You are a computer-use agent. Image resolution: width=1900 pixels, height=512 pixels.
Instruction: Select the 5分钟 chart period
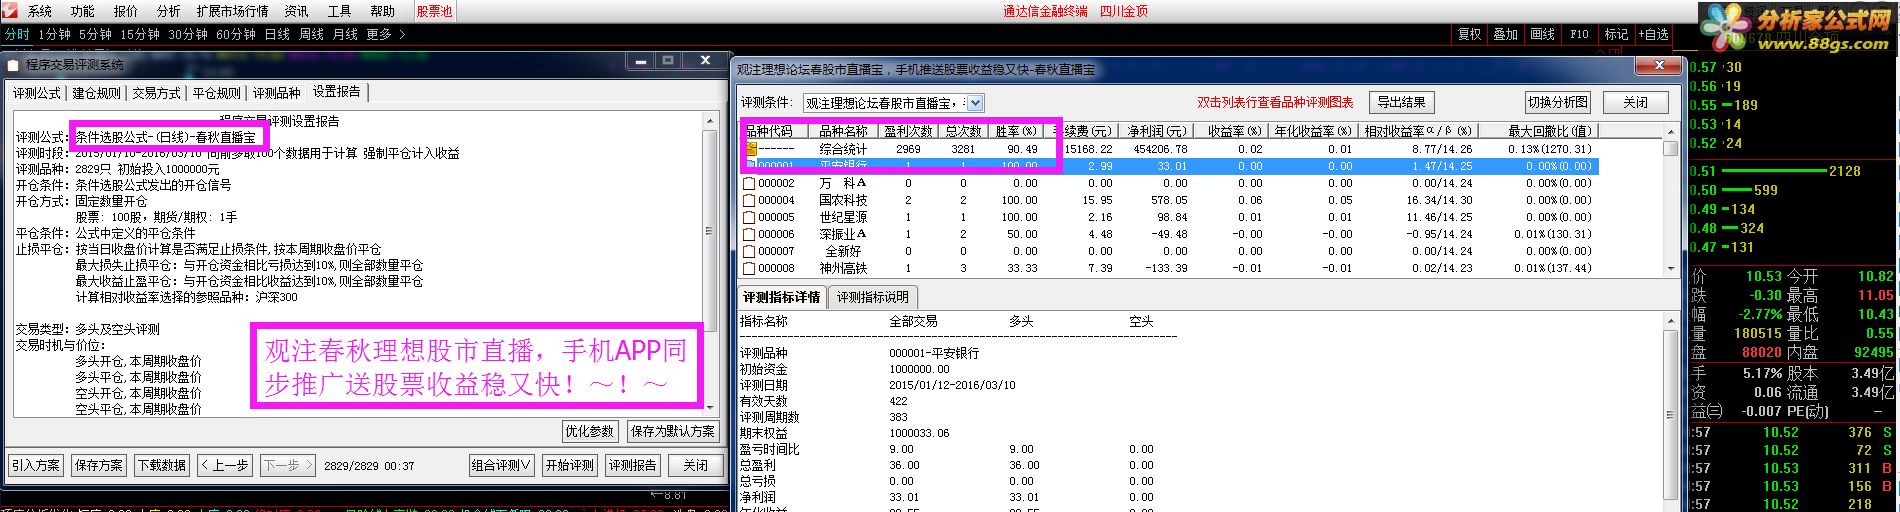tap(95, 34)
